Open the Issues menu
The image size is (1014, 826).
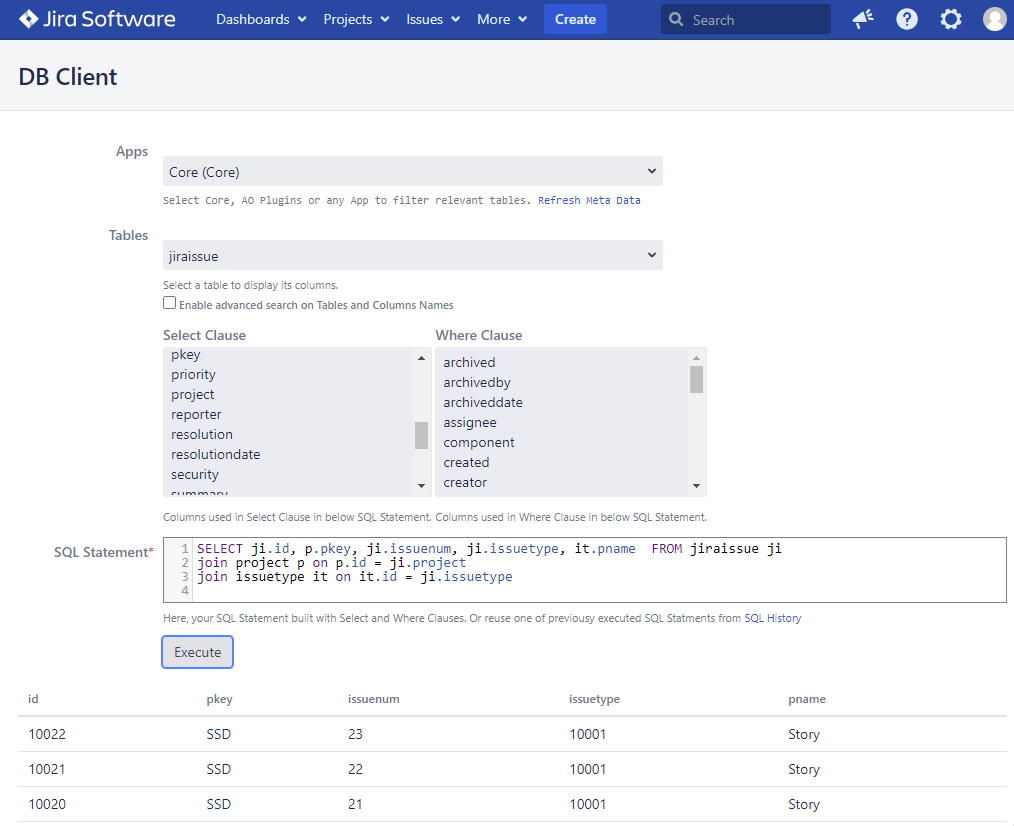[x=433, y=19]
